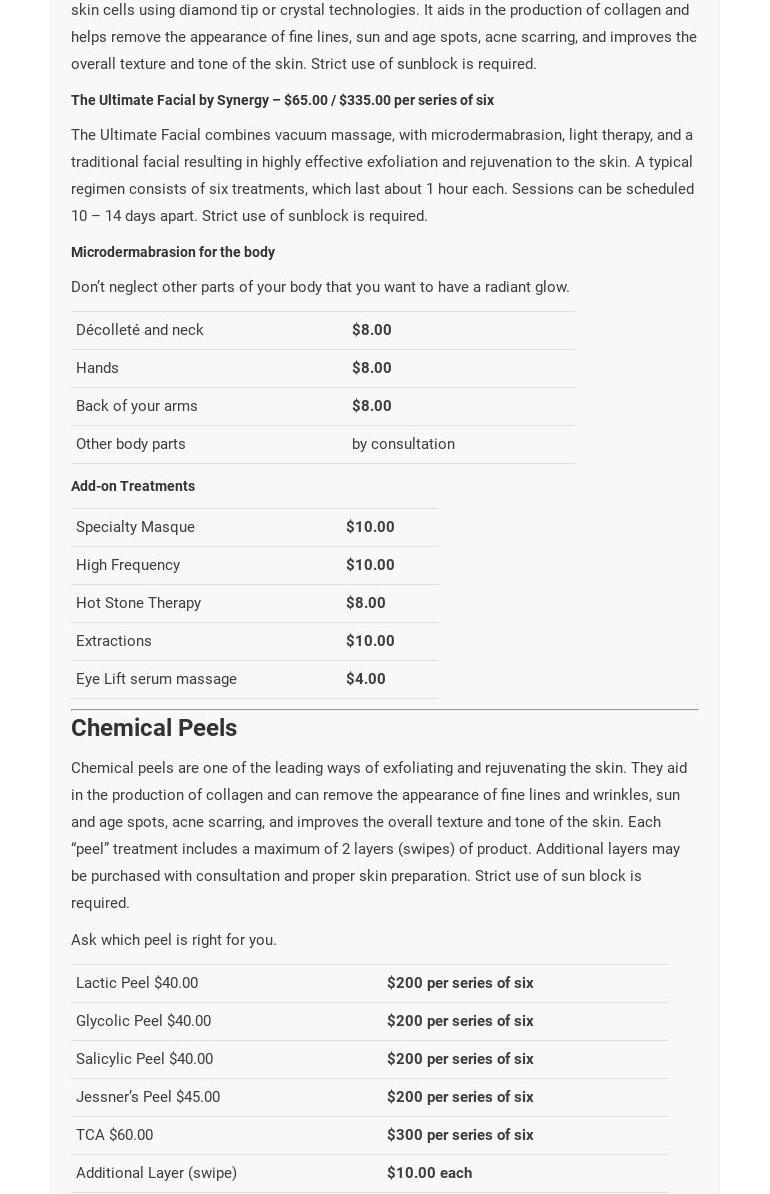770x1194 pixels.
Task: Click the $300 per series of six price
Action: coord(460,1135)
